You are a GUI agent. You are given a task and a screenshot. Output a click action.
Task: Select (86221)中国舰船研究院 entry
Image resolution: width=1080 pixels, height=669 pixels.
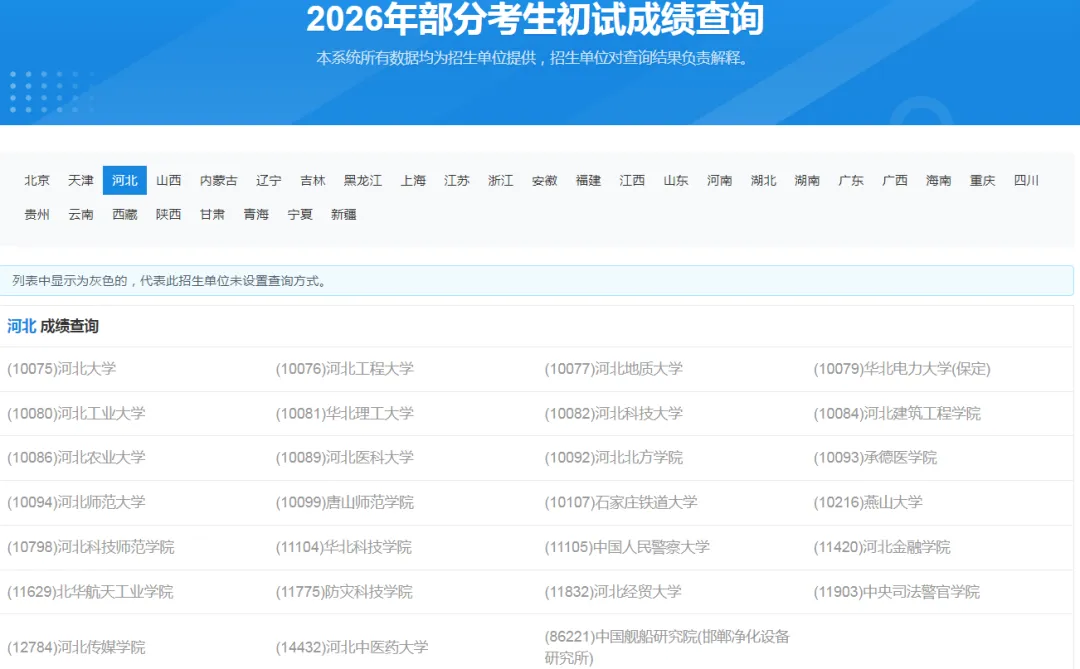pyautogui.click(x=667, y=647)
